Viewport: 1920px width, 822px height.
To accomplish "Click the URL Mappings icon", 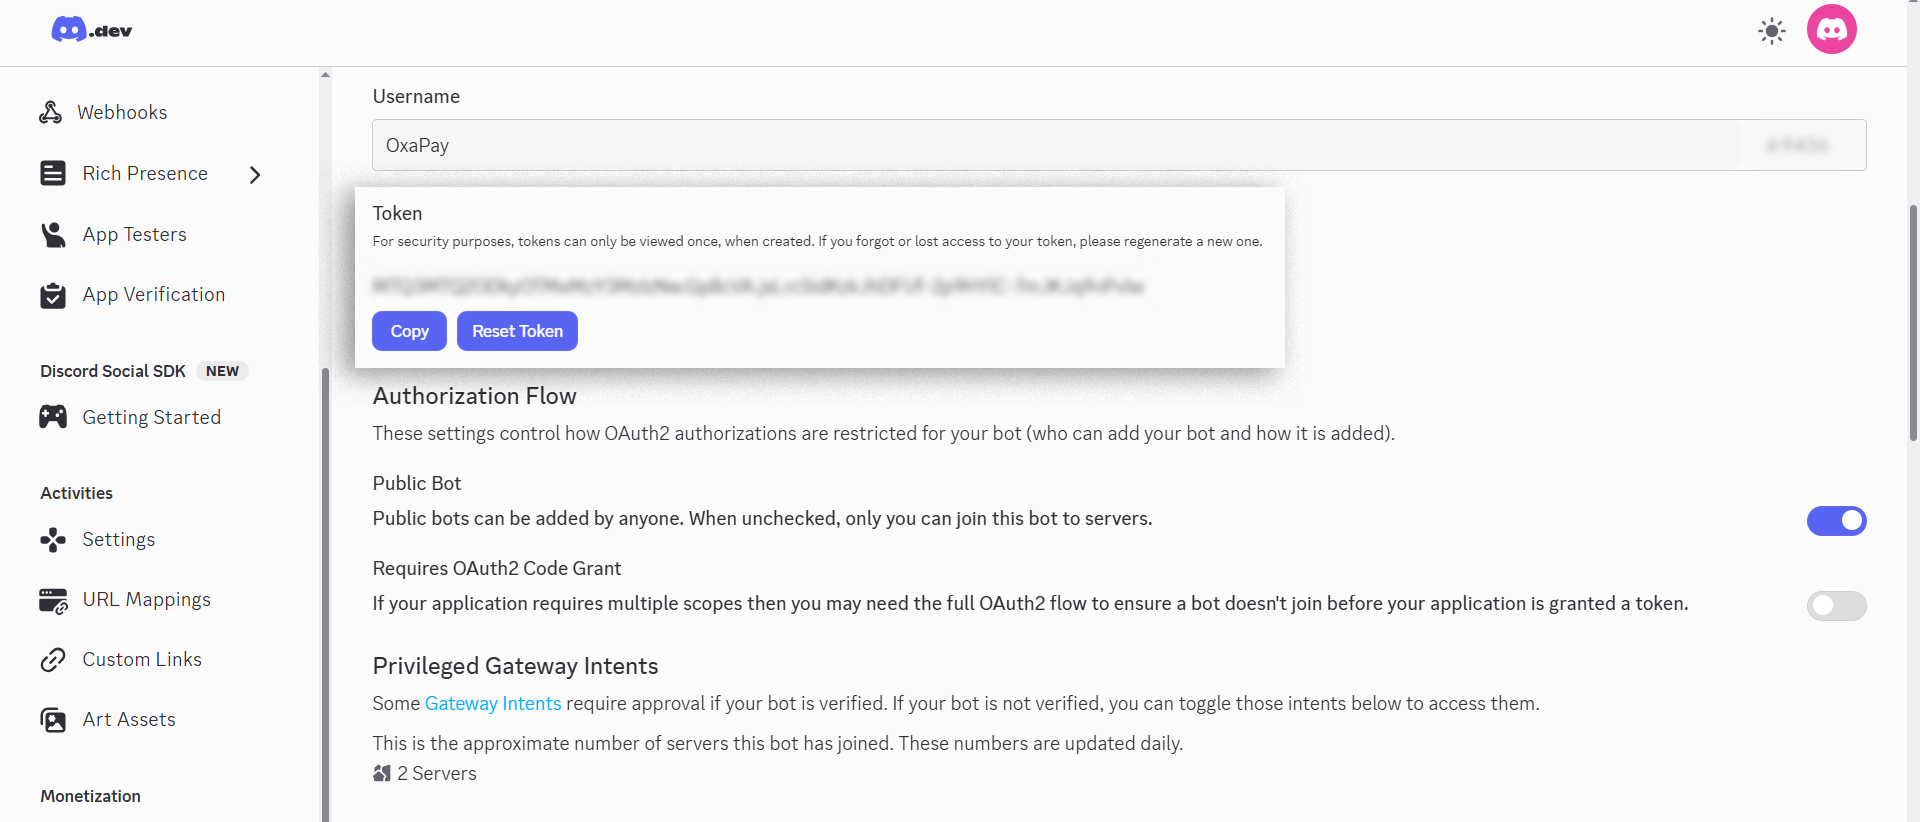I will tap(53, 600).
